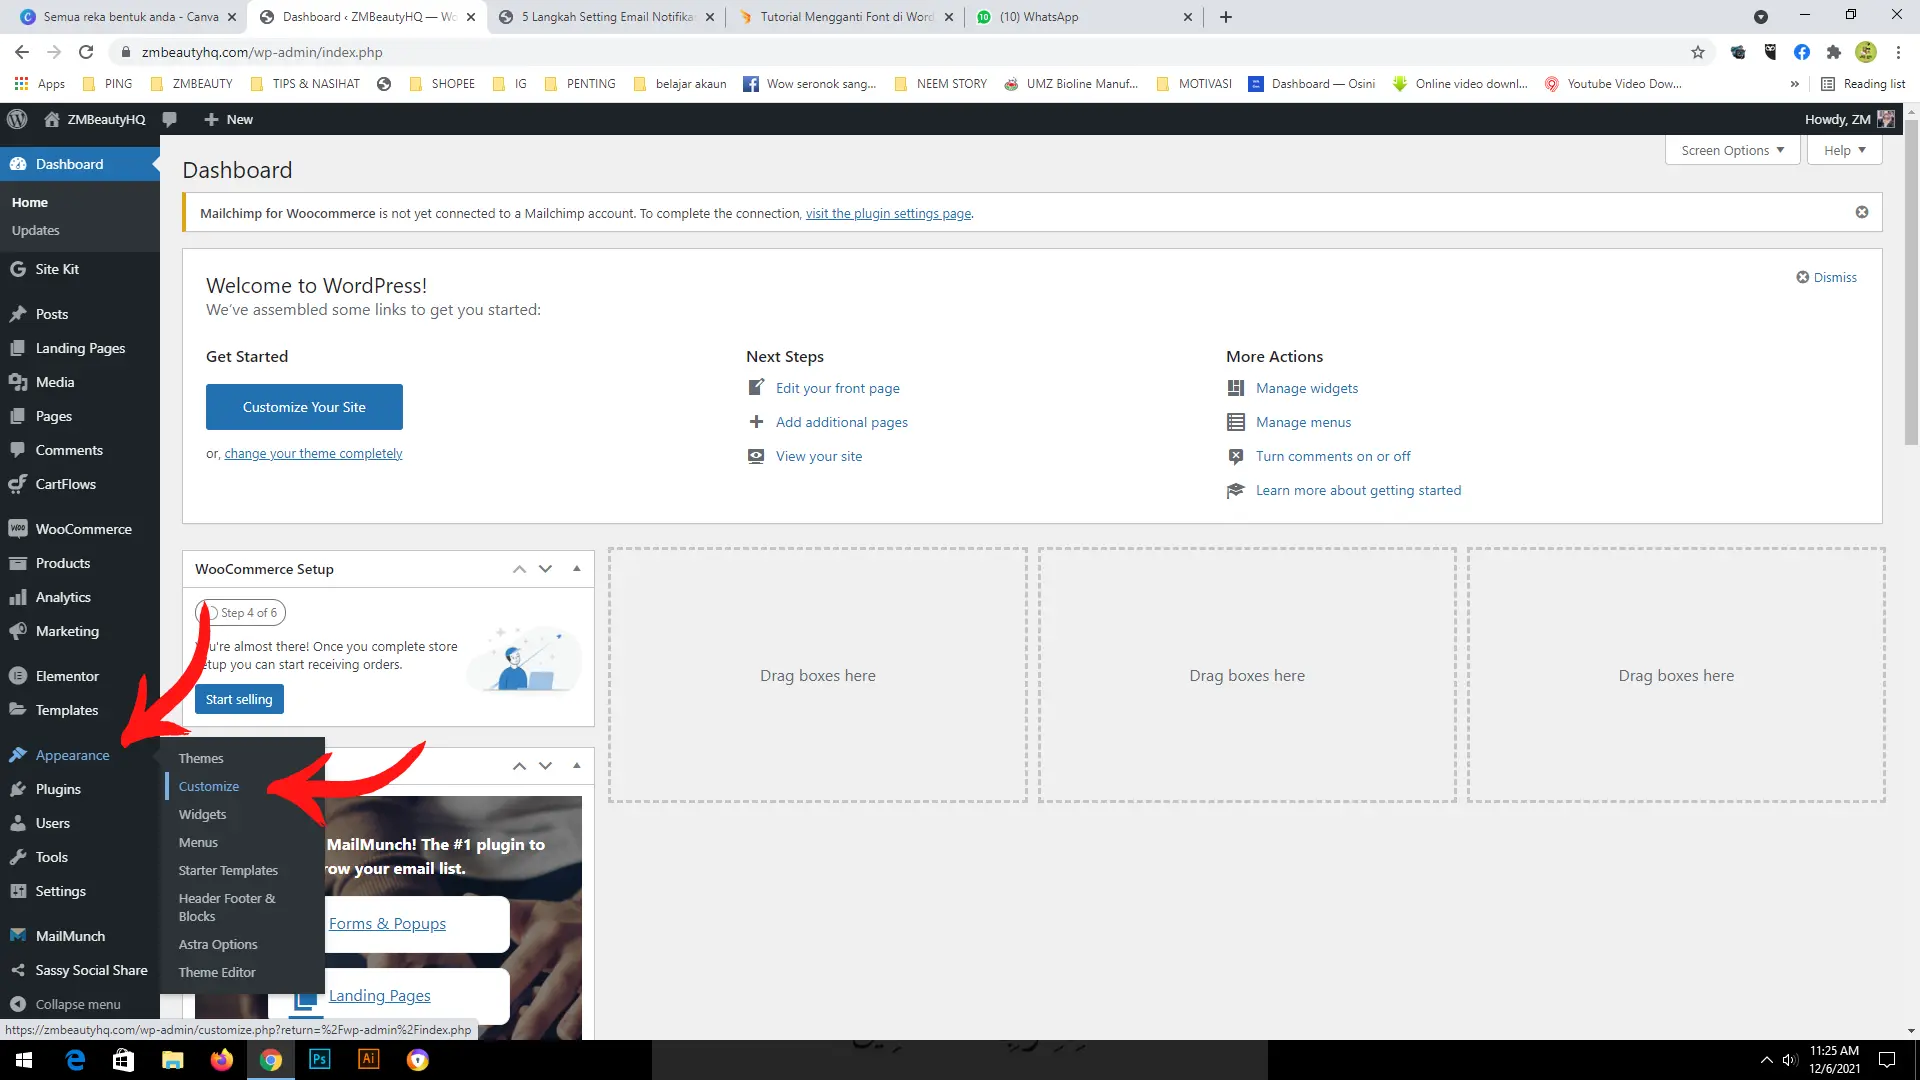Switch to the WhatsApp browser tab
The height and width of the screenshot is (1080, 1920).
point(1083,17)
